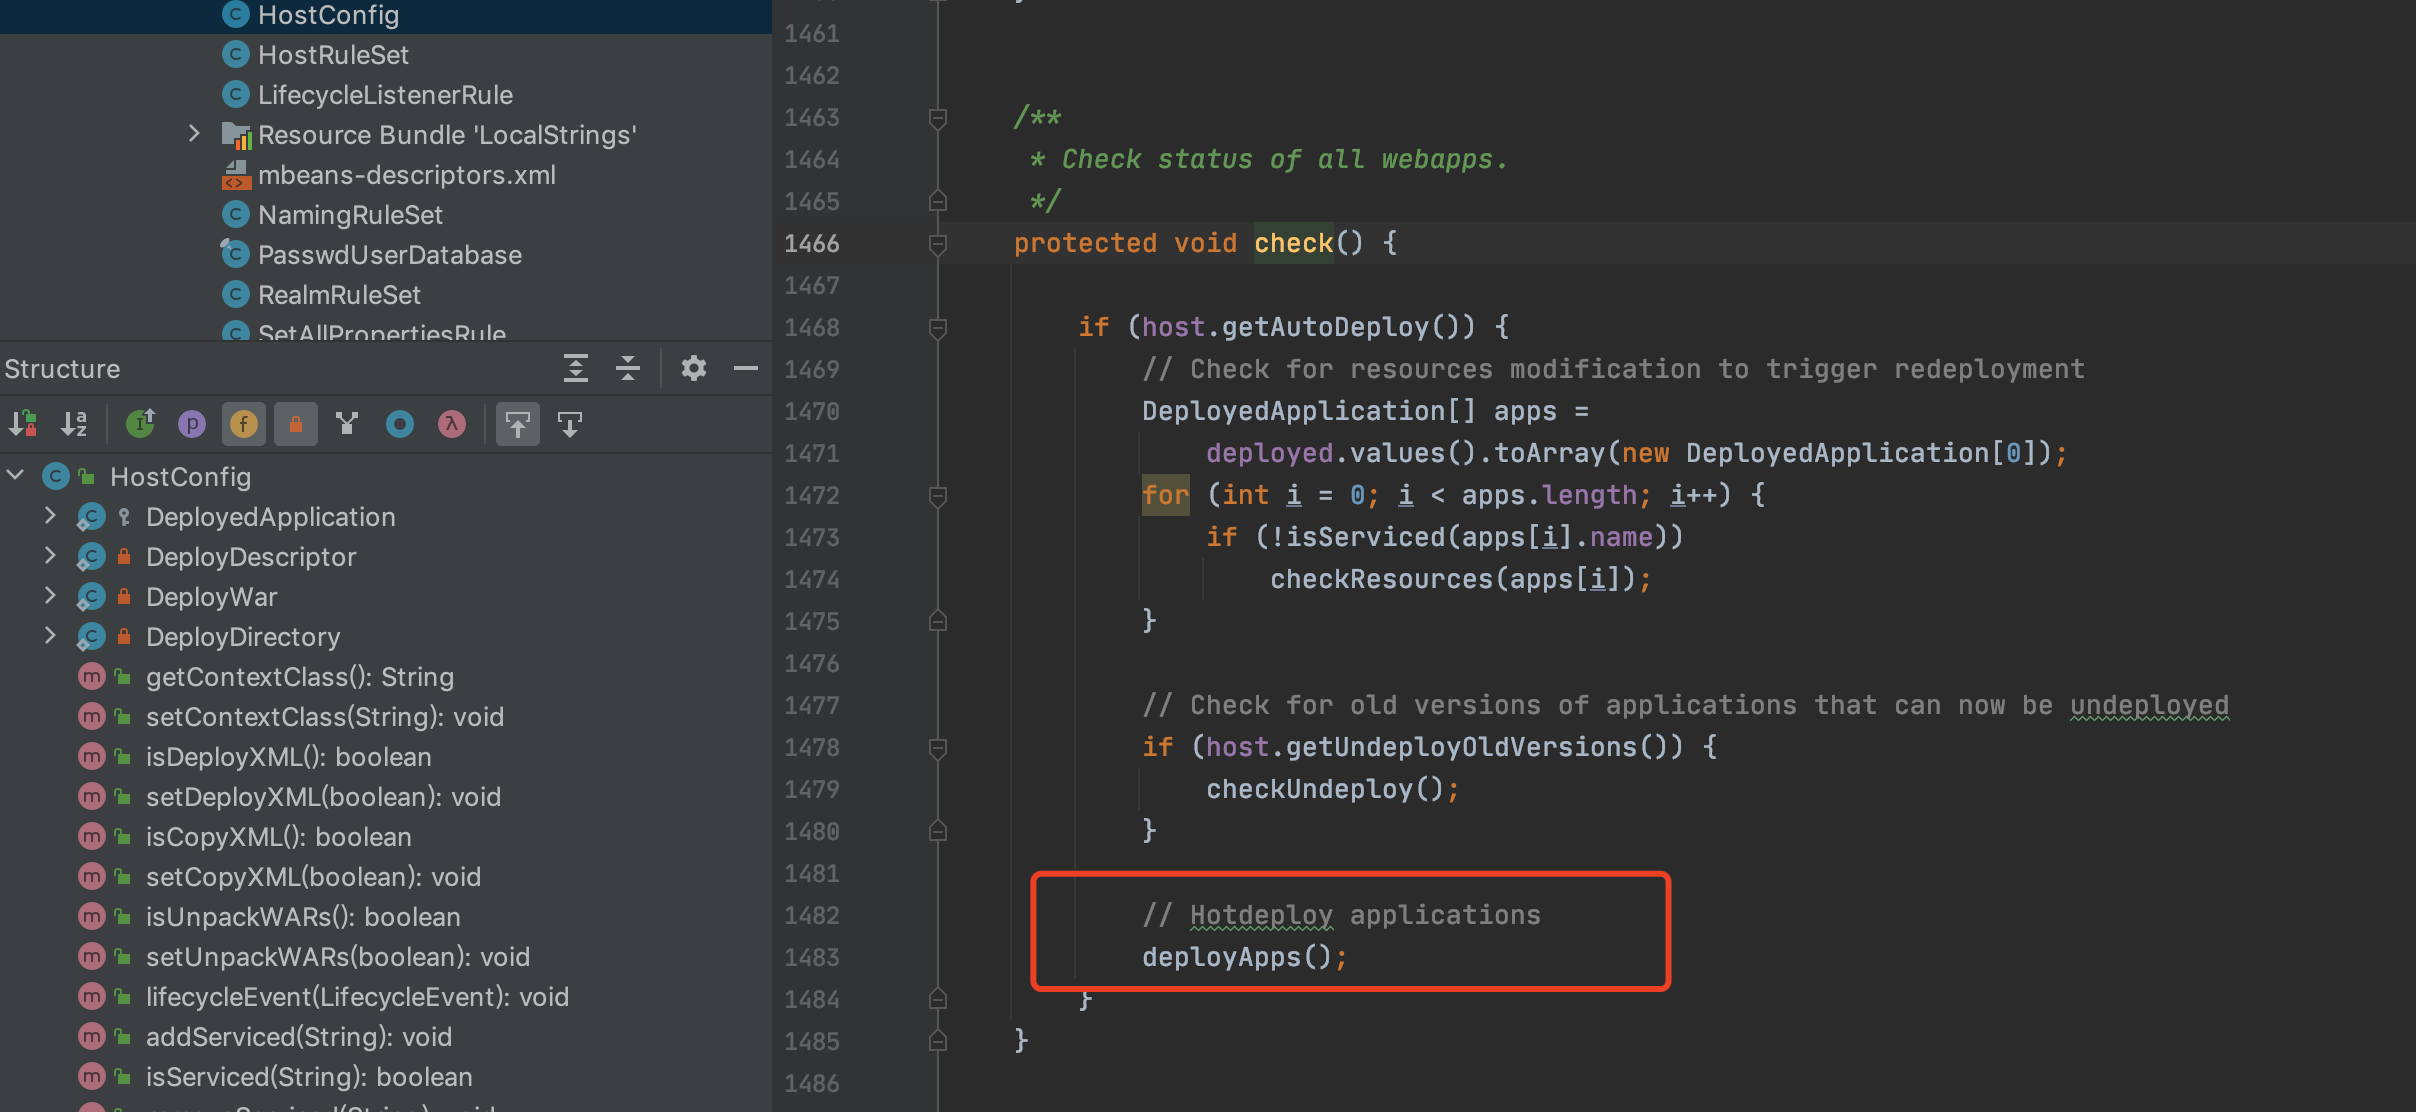Open mbeans-descriptors.xml file
2416x1112 pixels.
pos(406,175)
